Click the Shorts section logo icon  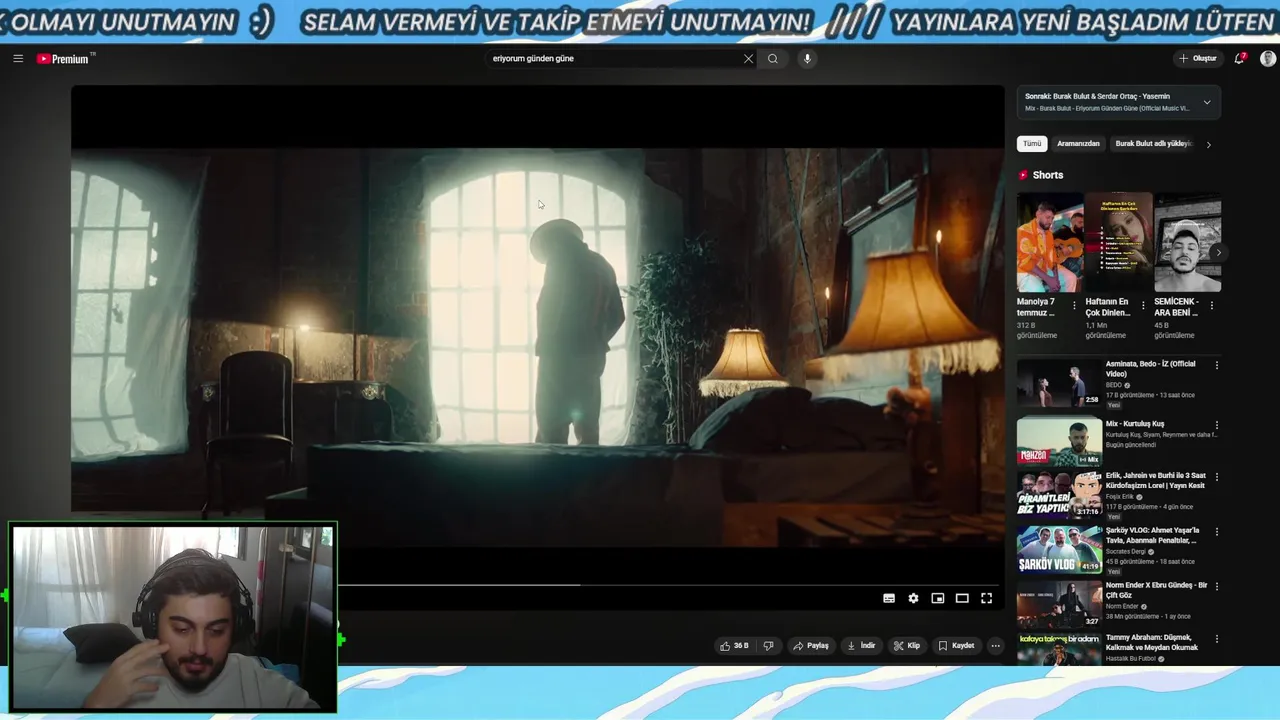pyautogui.click(x=1023, y=175)
